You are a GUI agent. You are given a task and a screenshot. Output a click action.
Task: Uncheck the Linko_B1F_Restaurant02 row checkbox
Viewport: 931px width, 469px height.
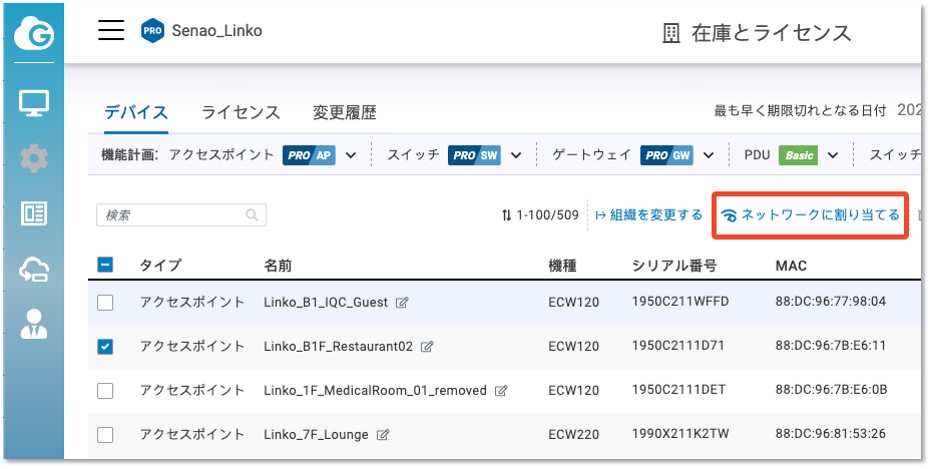click(x=105, y=346)
